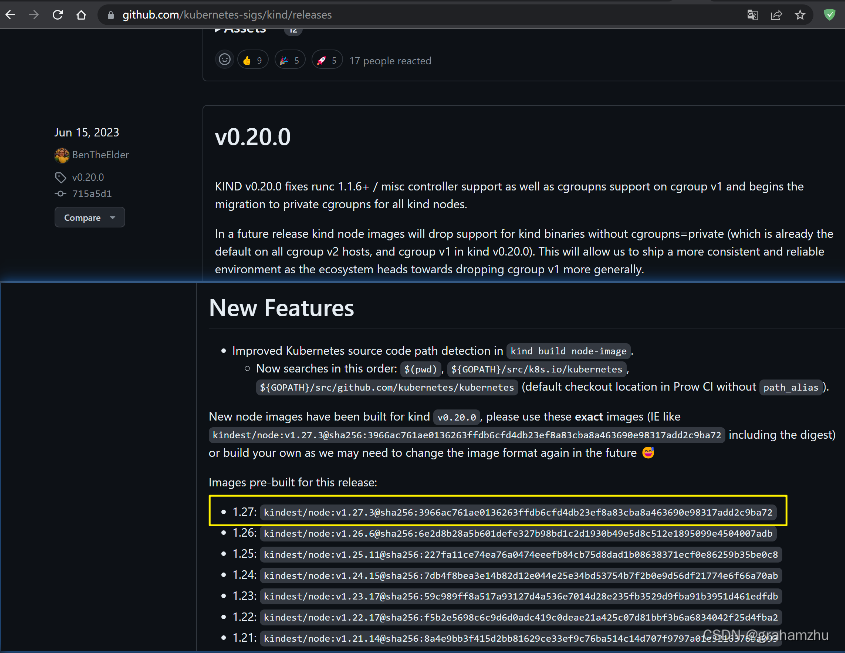Open commit 715a5d1

[x=92, y=193]
